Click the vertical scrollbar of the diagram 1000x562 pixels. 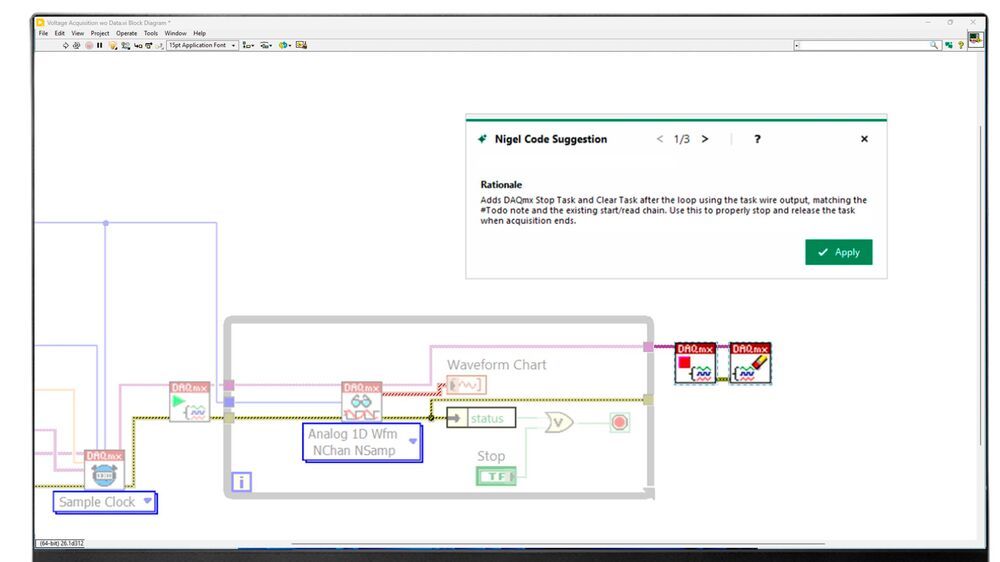(980, 285)
